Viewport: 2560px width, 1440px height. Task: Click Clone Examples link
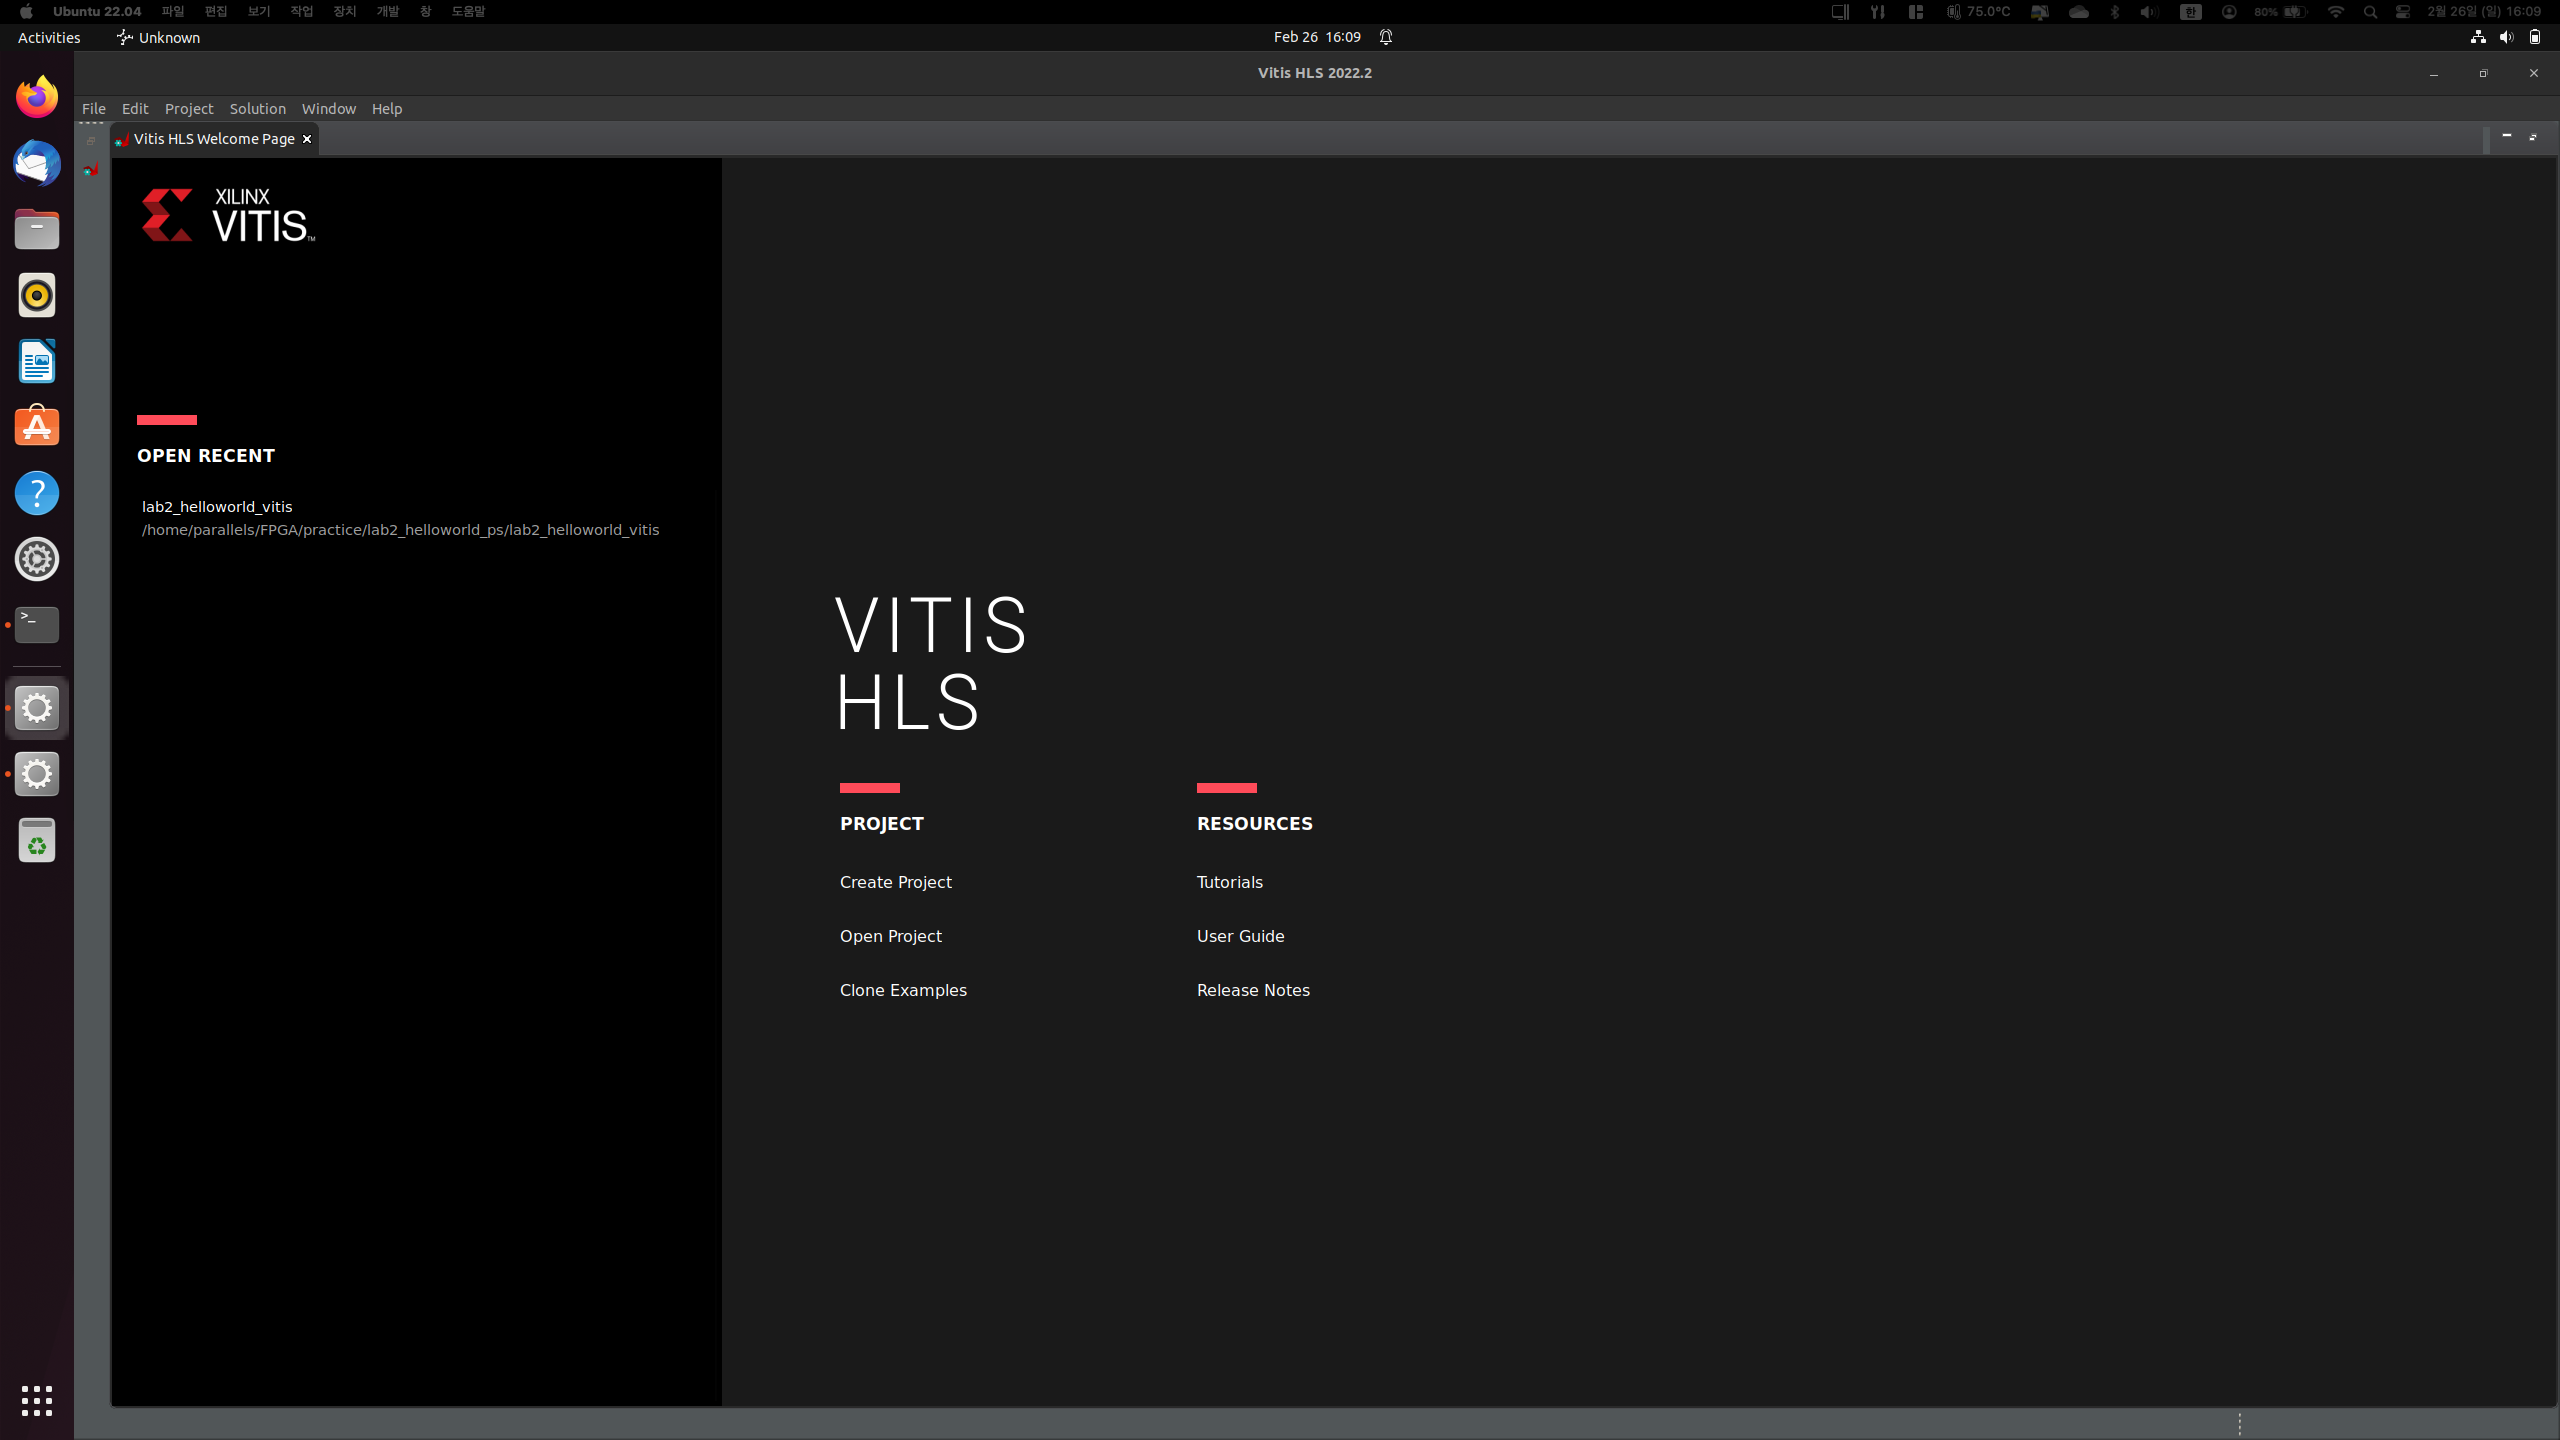903,990
